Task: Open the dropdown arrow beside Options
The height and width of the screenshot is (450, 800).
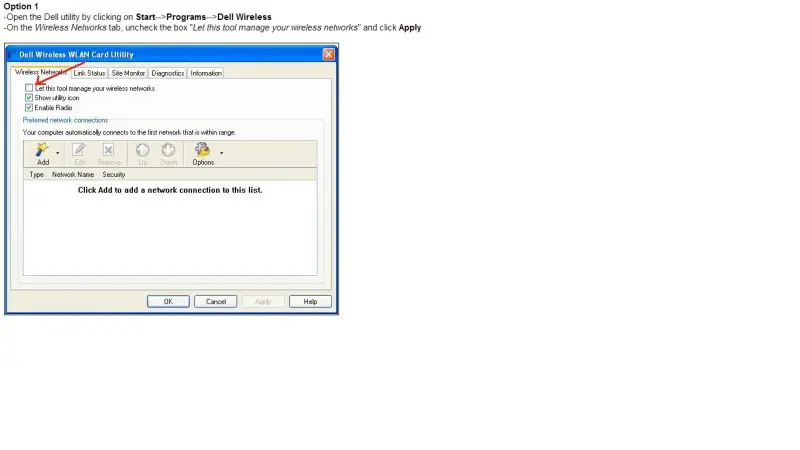Action: (x=221, y=153)
